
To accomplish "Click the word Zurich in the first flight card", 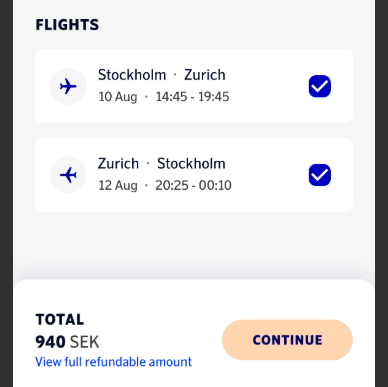I will tap(205, 75).
